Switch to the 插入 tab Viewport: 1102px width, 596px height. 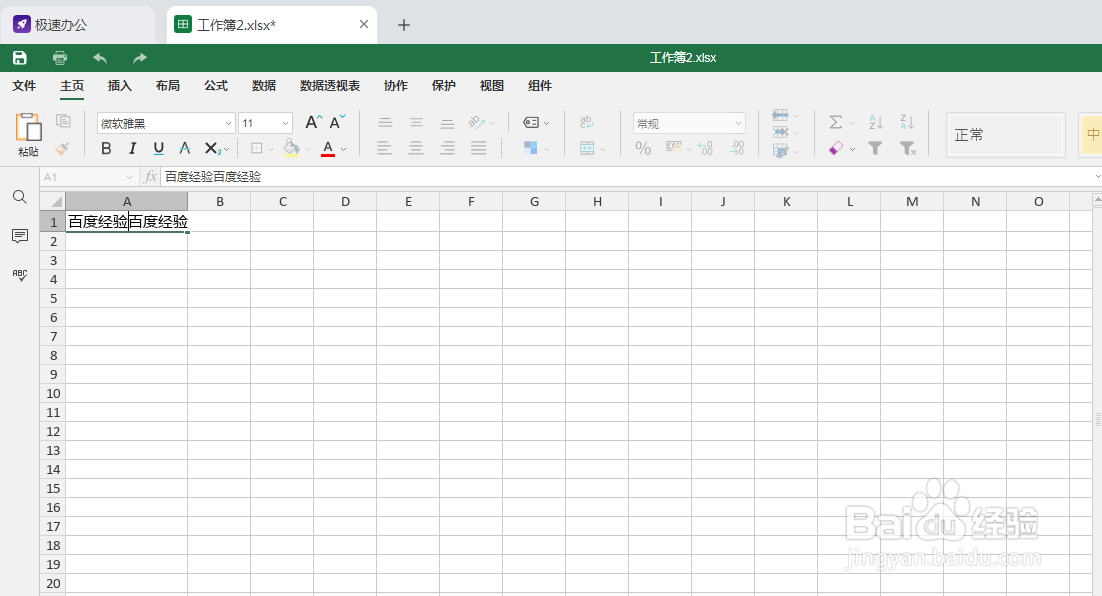[x=119, y=86]
